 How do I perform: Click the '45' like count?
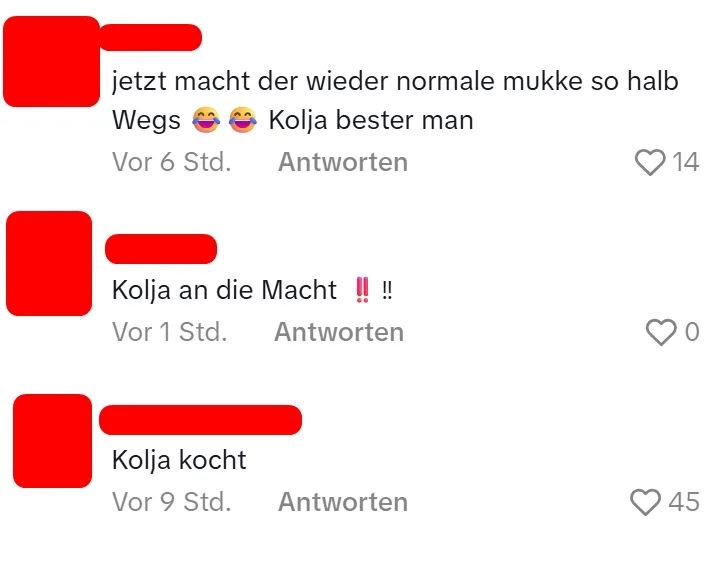point(684,502)
